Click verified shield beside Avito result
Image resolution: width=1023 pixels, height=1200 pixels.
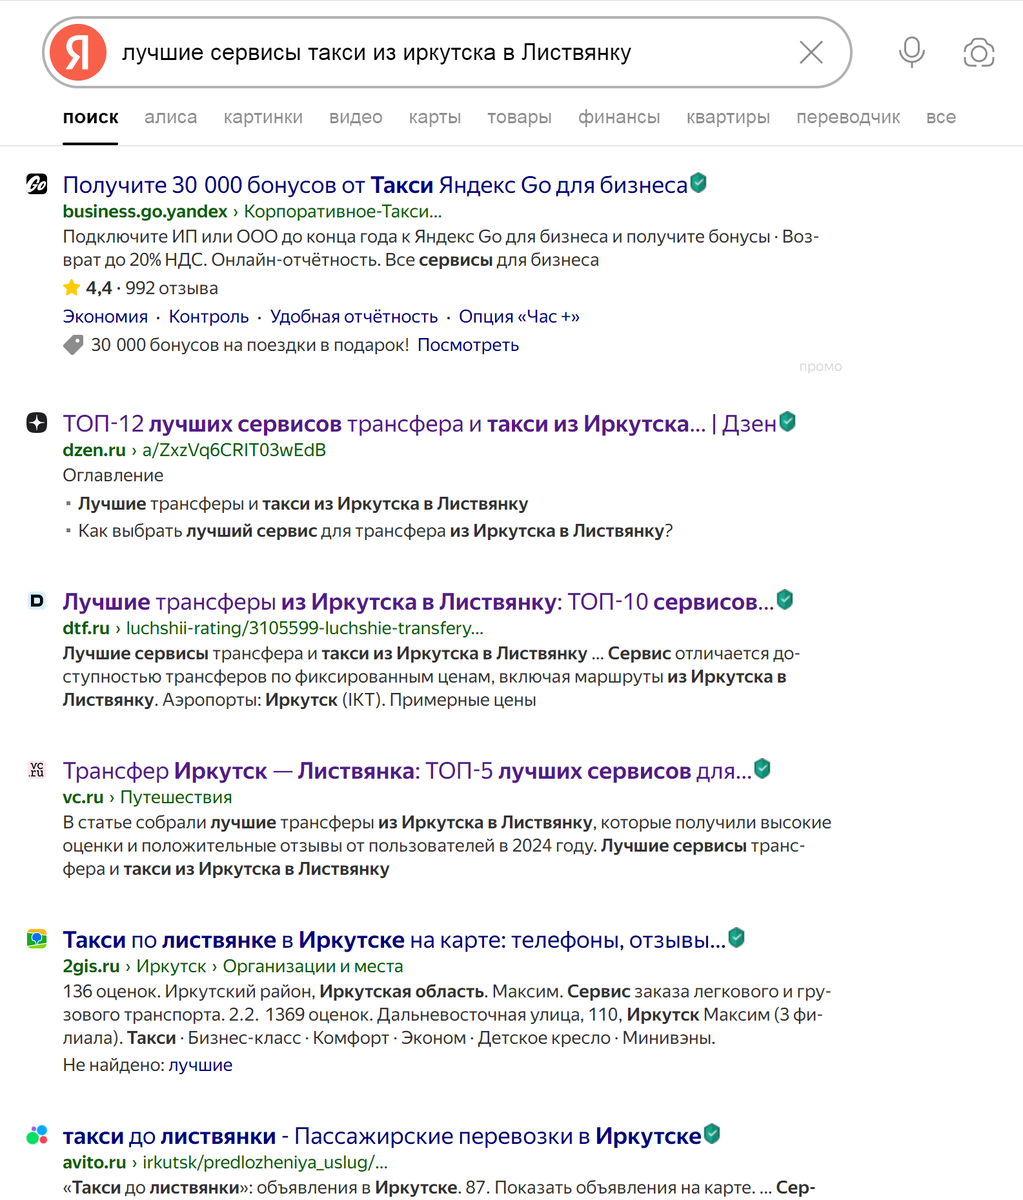[712, 1134]
